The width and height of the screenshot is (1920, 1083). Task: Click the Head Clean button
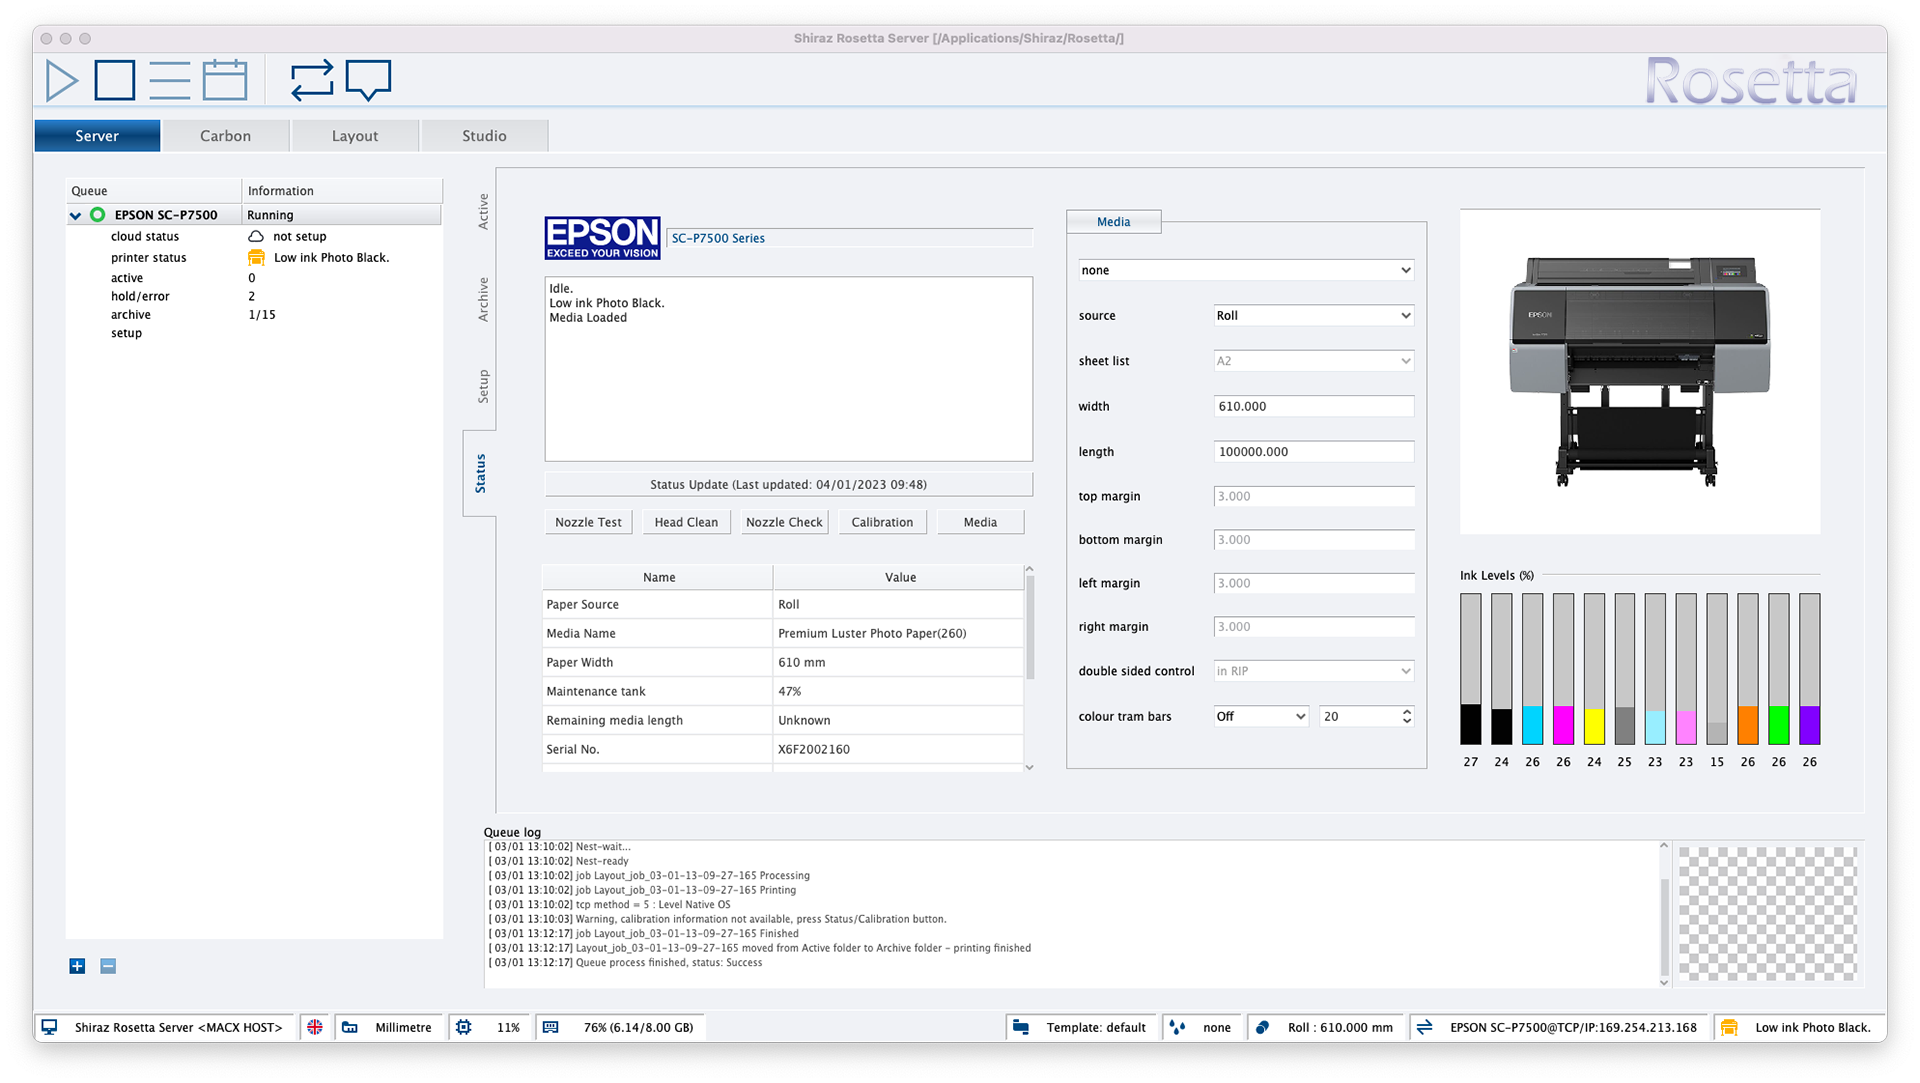tap(686, 522)
